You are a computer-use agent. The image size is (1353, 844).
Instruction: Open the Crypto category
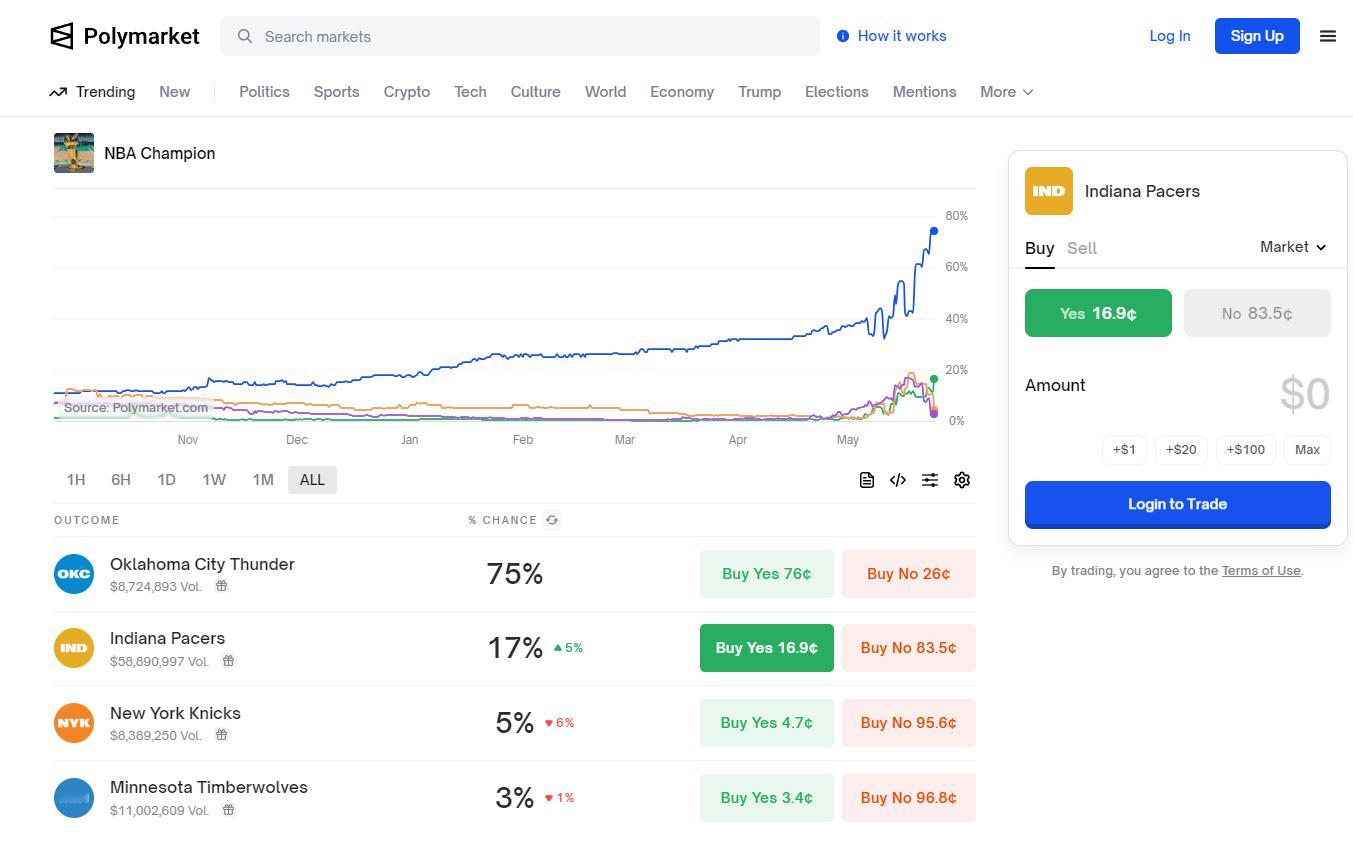click(x=407, y=92)
